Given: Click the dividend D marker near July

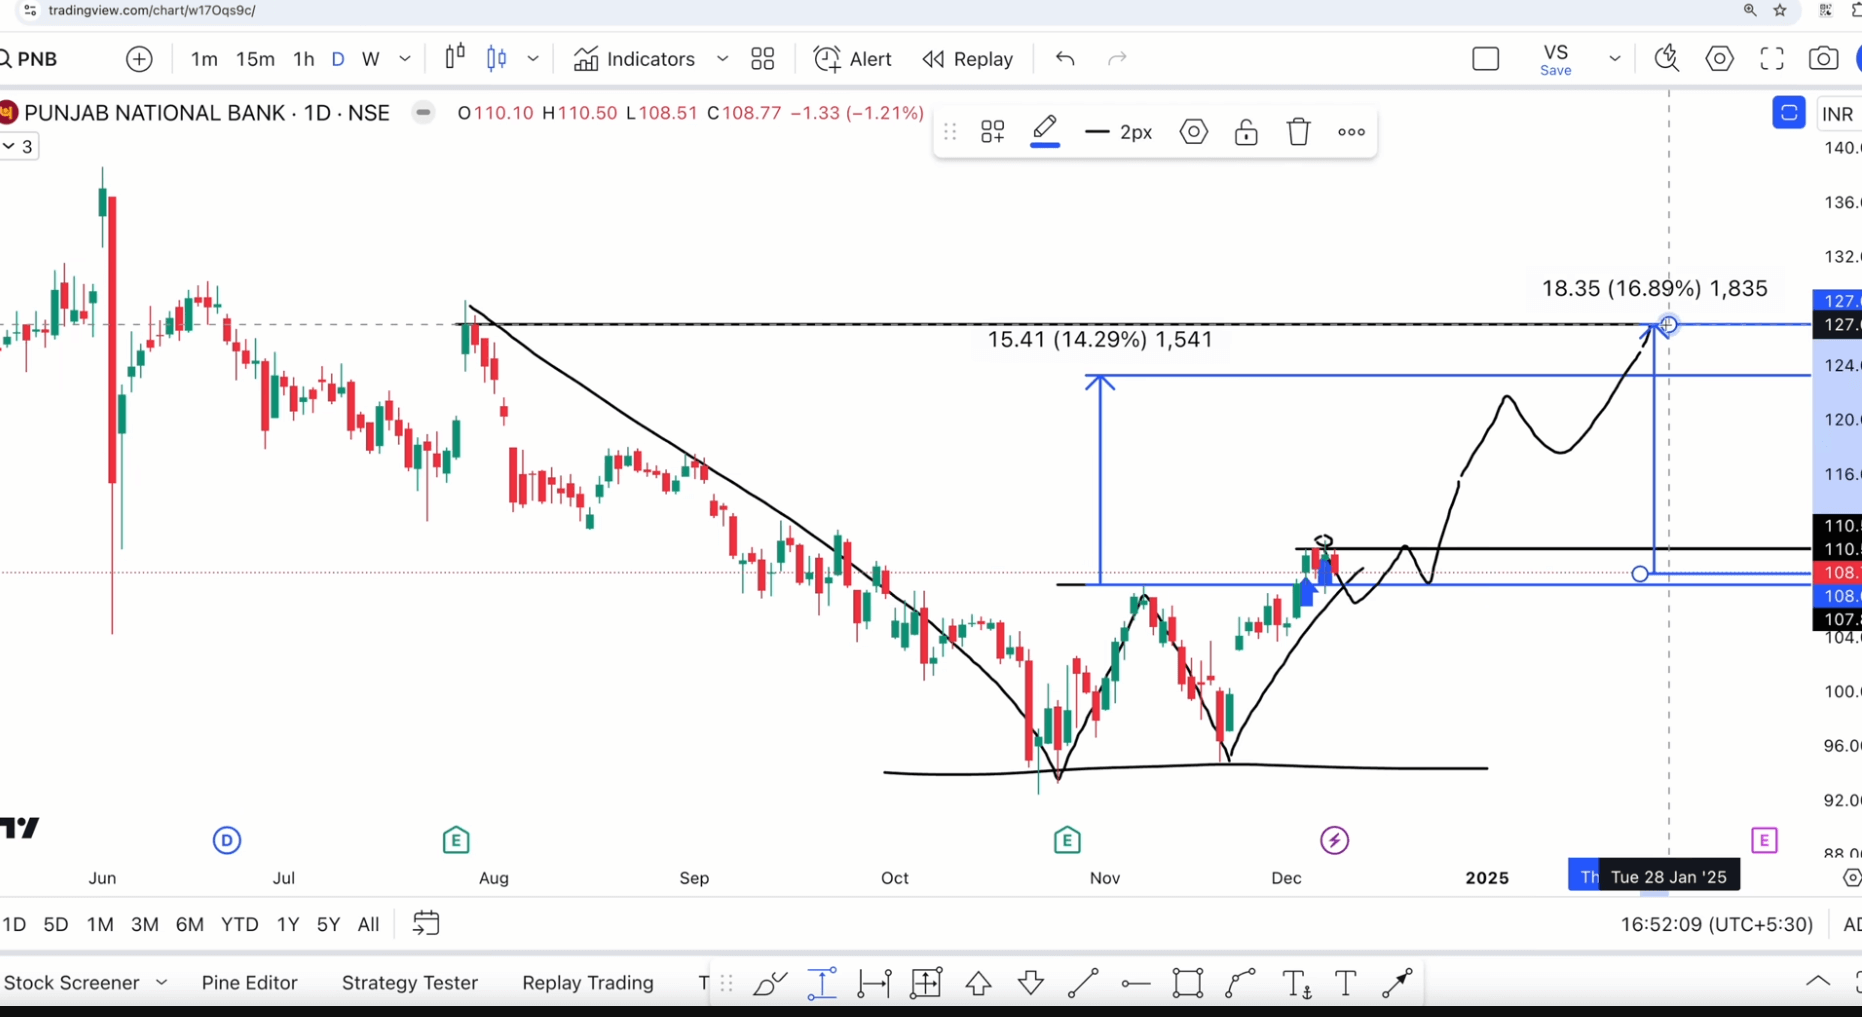Looking at the screenshot, I should point(227,840).
